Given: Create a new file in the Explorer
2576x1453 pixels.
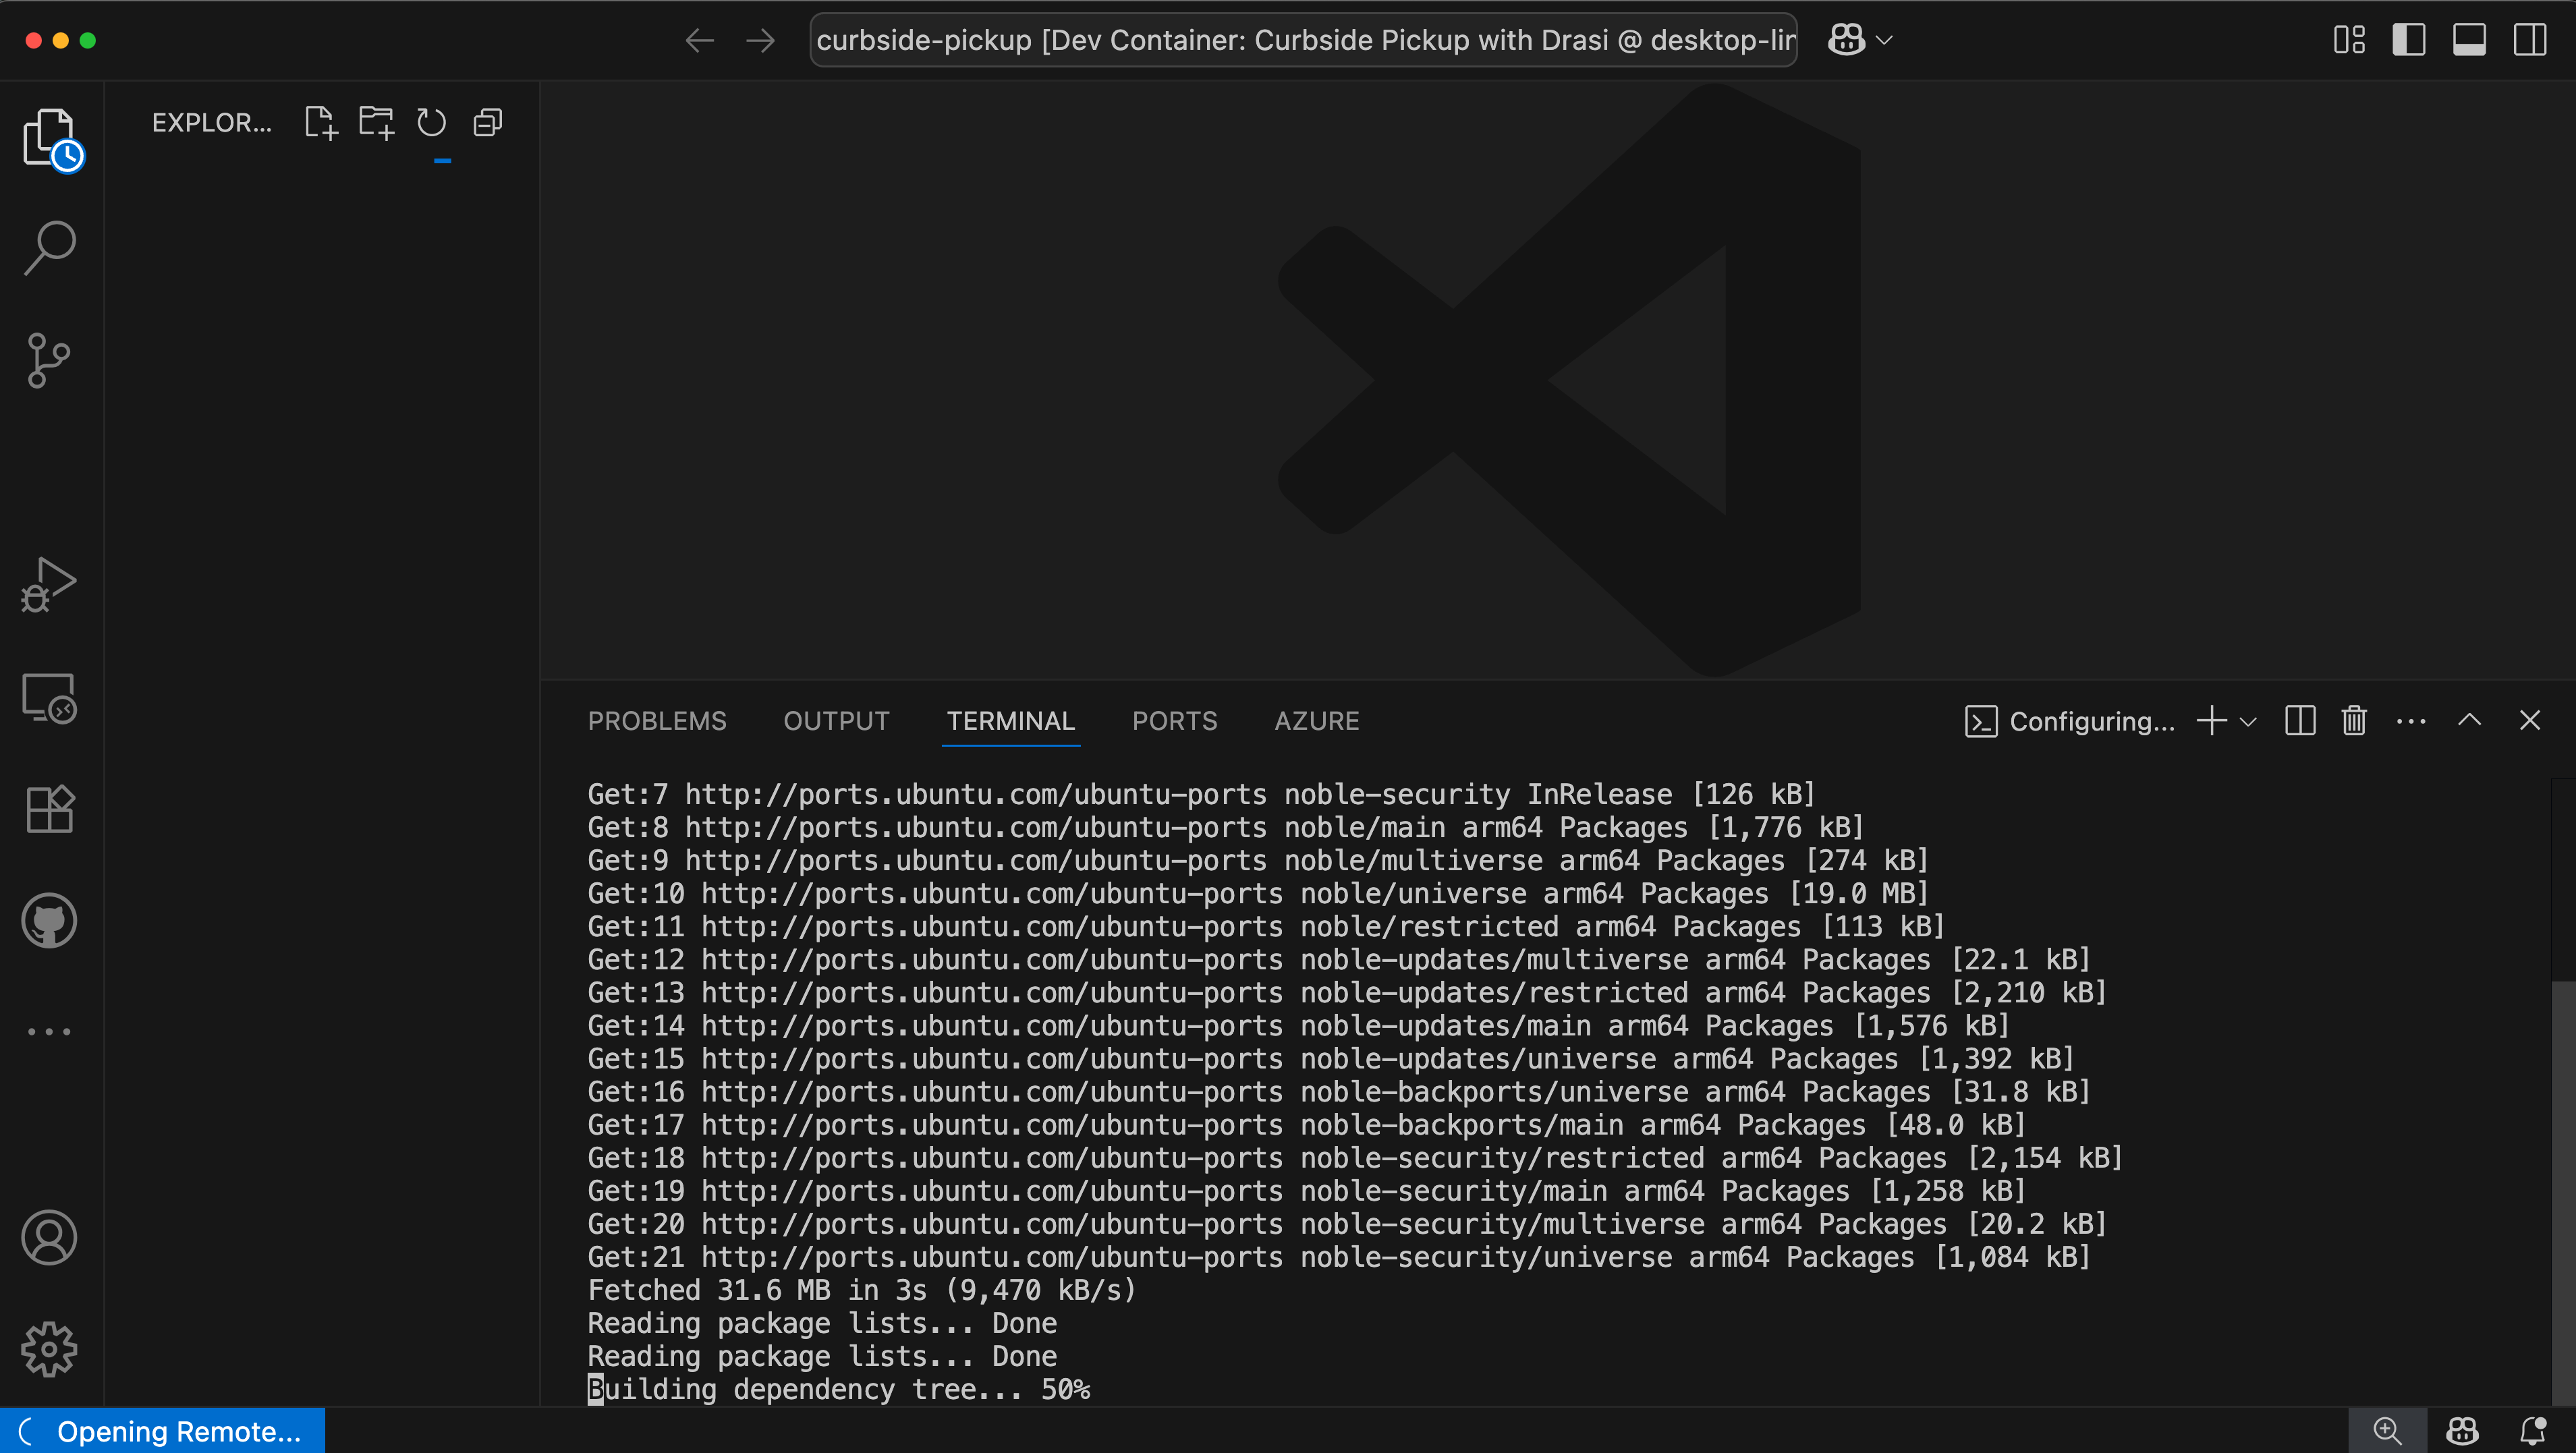Looking at the screenshot, I should pos(320,122).
